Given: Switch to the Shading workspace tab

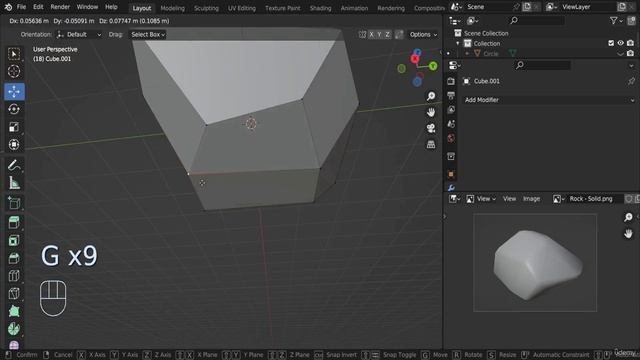Looking at the screenshot, I should [320, 8].
